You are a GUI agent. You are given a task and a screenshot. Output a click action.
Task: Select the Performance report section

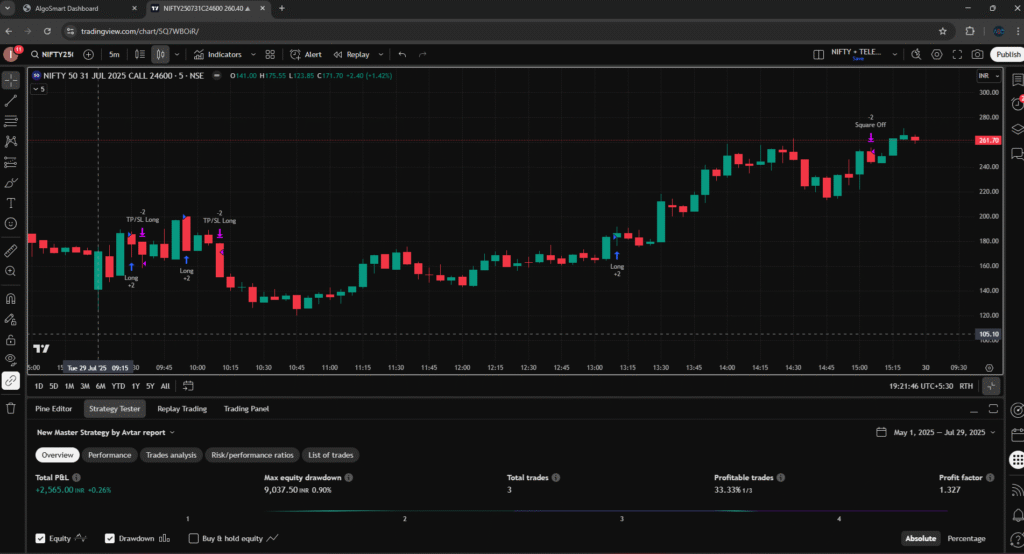[x=110, y=455]
